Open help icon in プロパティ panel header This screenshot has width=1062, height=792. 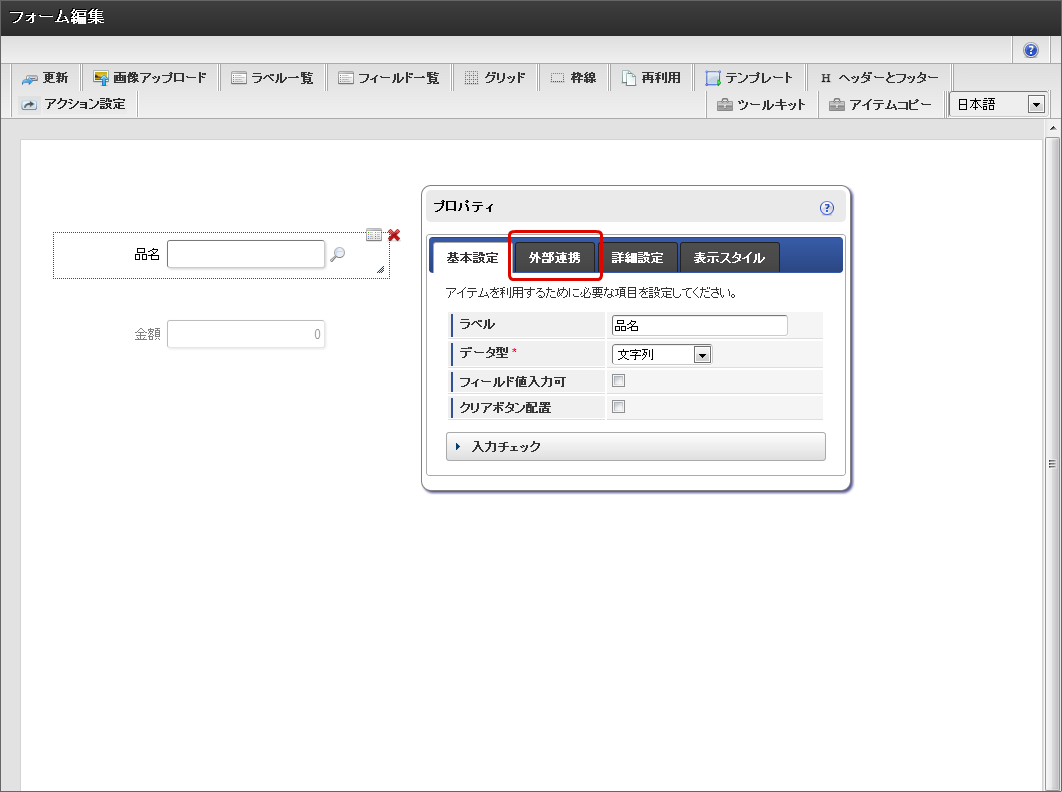[x=826, y=208]
